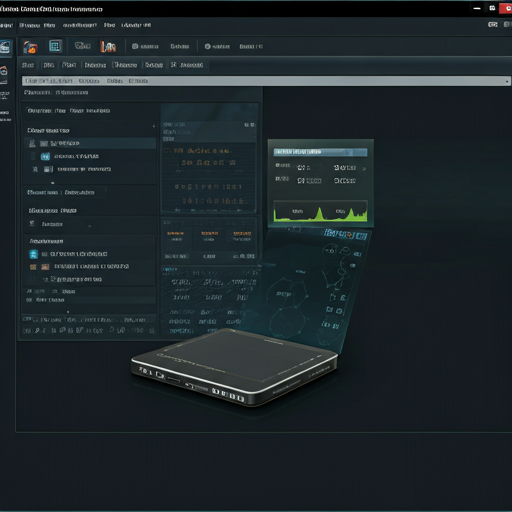
Task: Select the highlighted row in the device list
Action: pyautogui.click(x=90, y=143)
